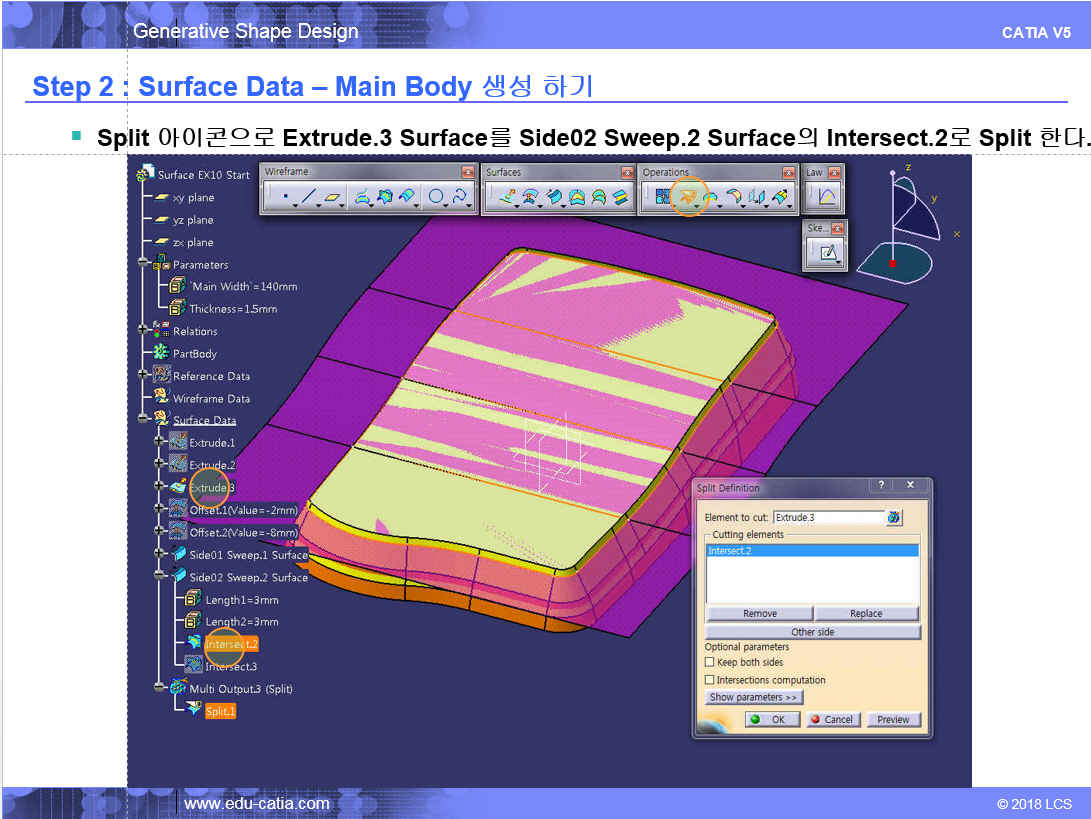Expand the Relations node in the tree
The width and height of the screenshot is (1091, 819).
144,331
